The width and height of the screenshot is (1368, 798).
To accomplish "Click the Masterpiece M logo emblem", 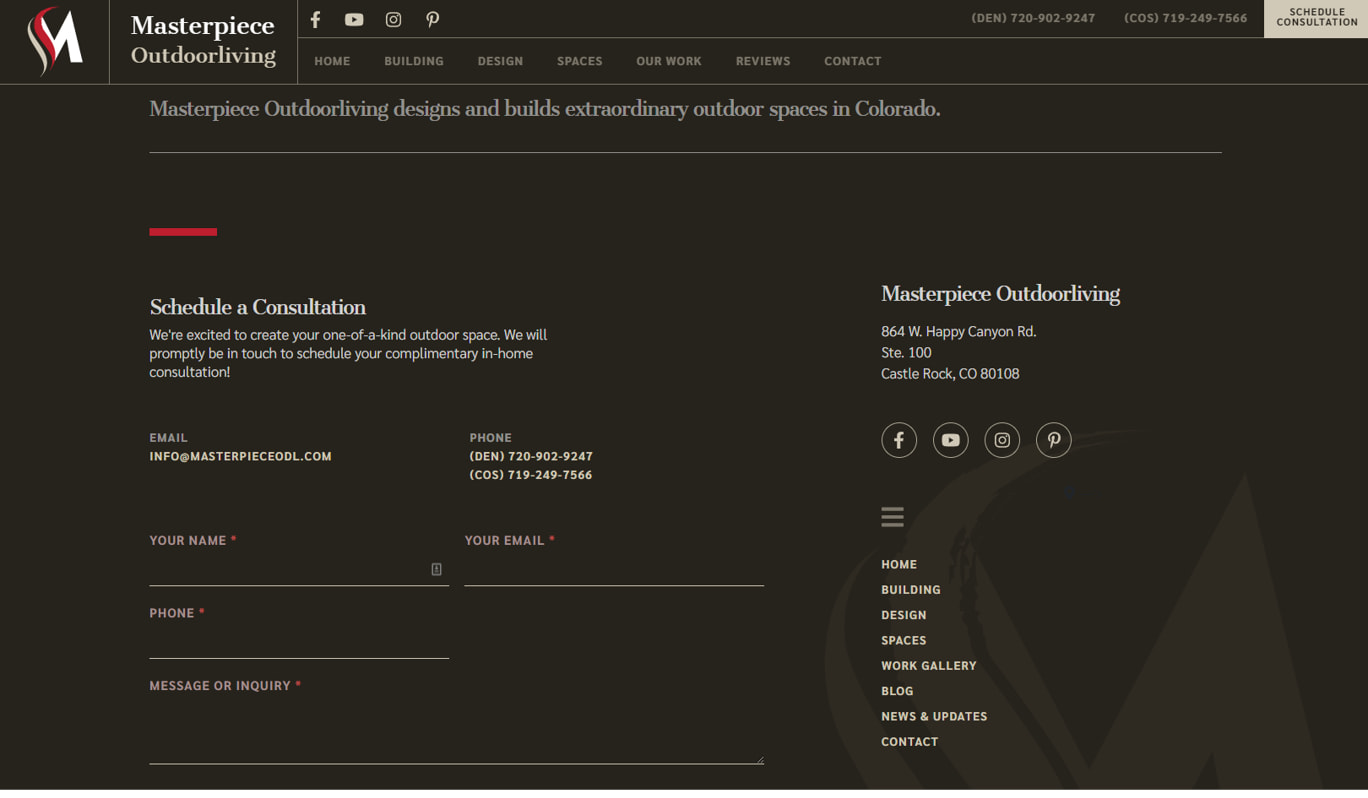I will [55, 41].
